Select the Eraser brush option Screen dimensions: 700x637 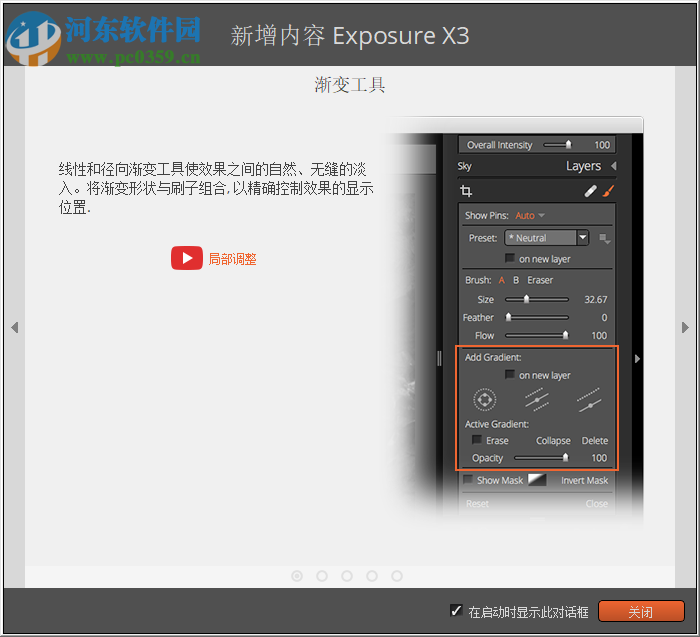click(x=540, y=280)
